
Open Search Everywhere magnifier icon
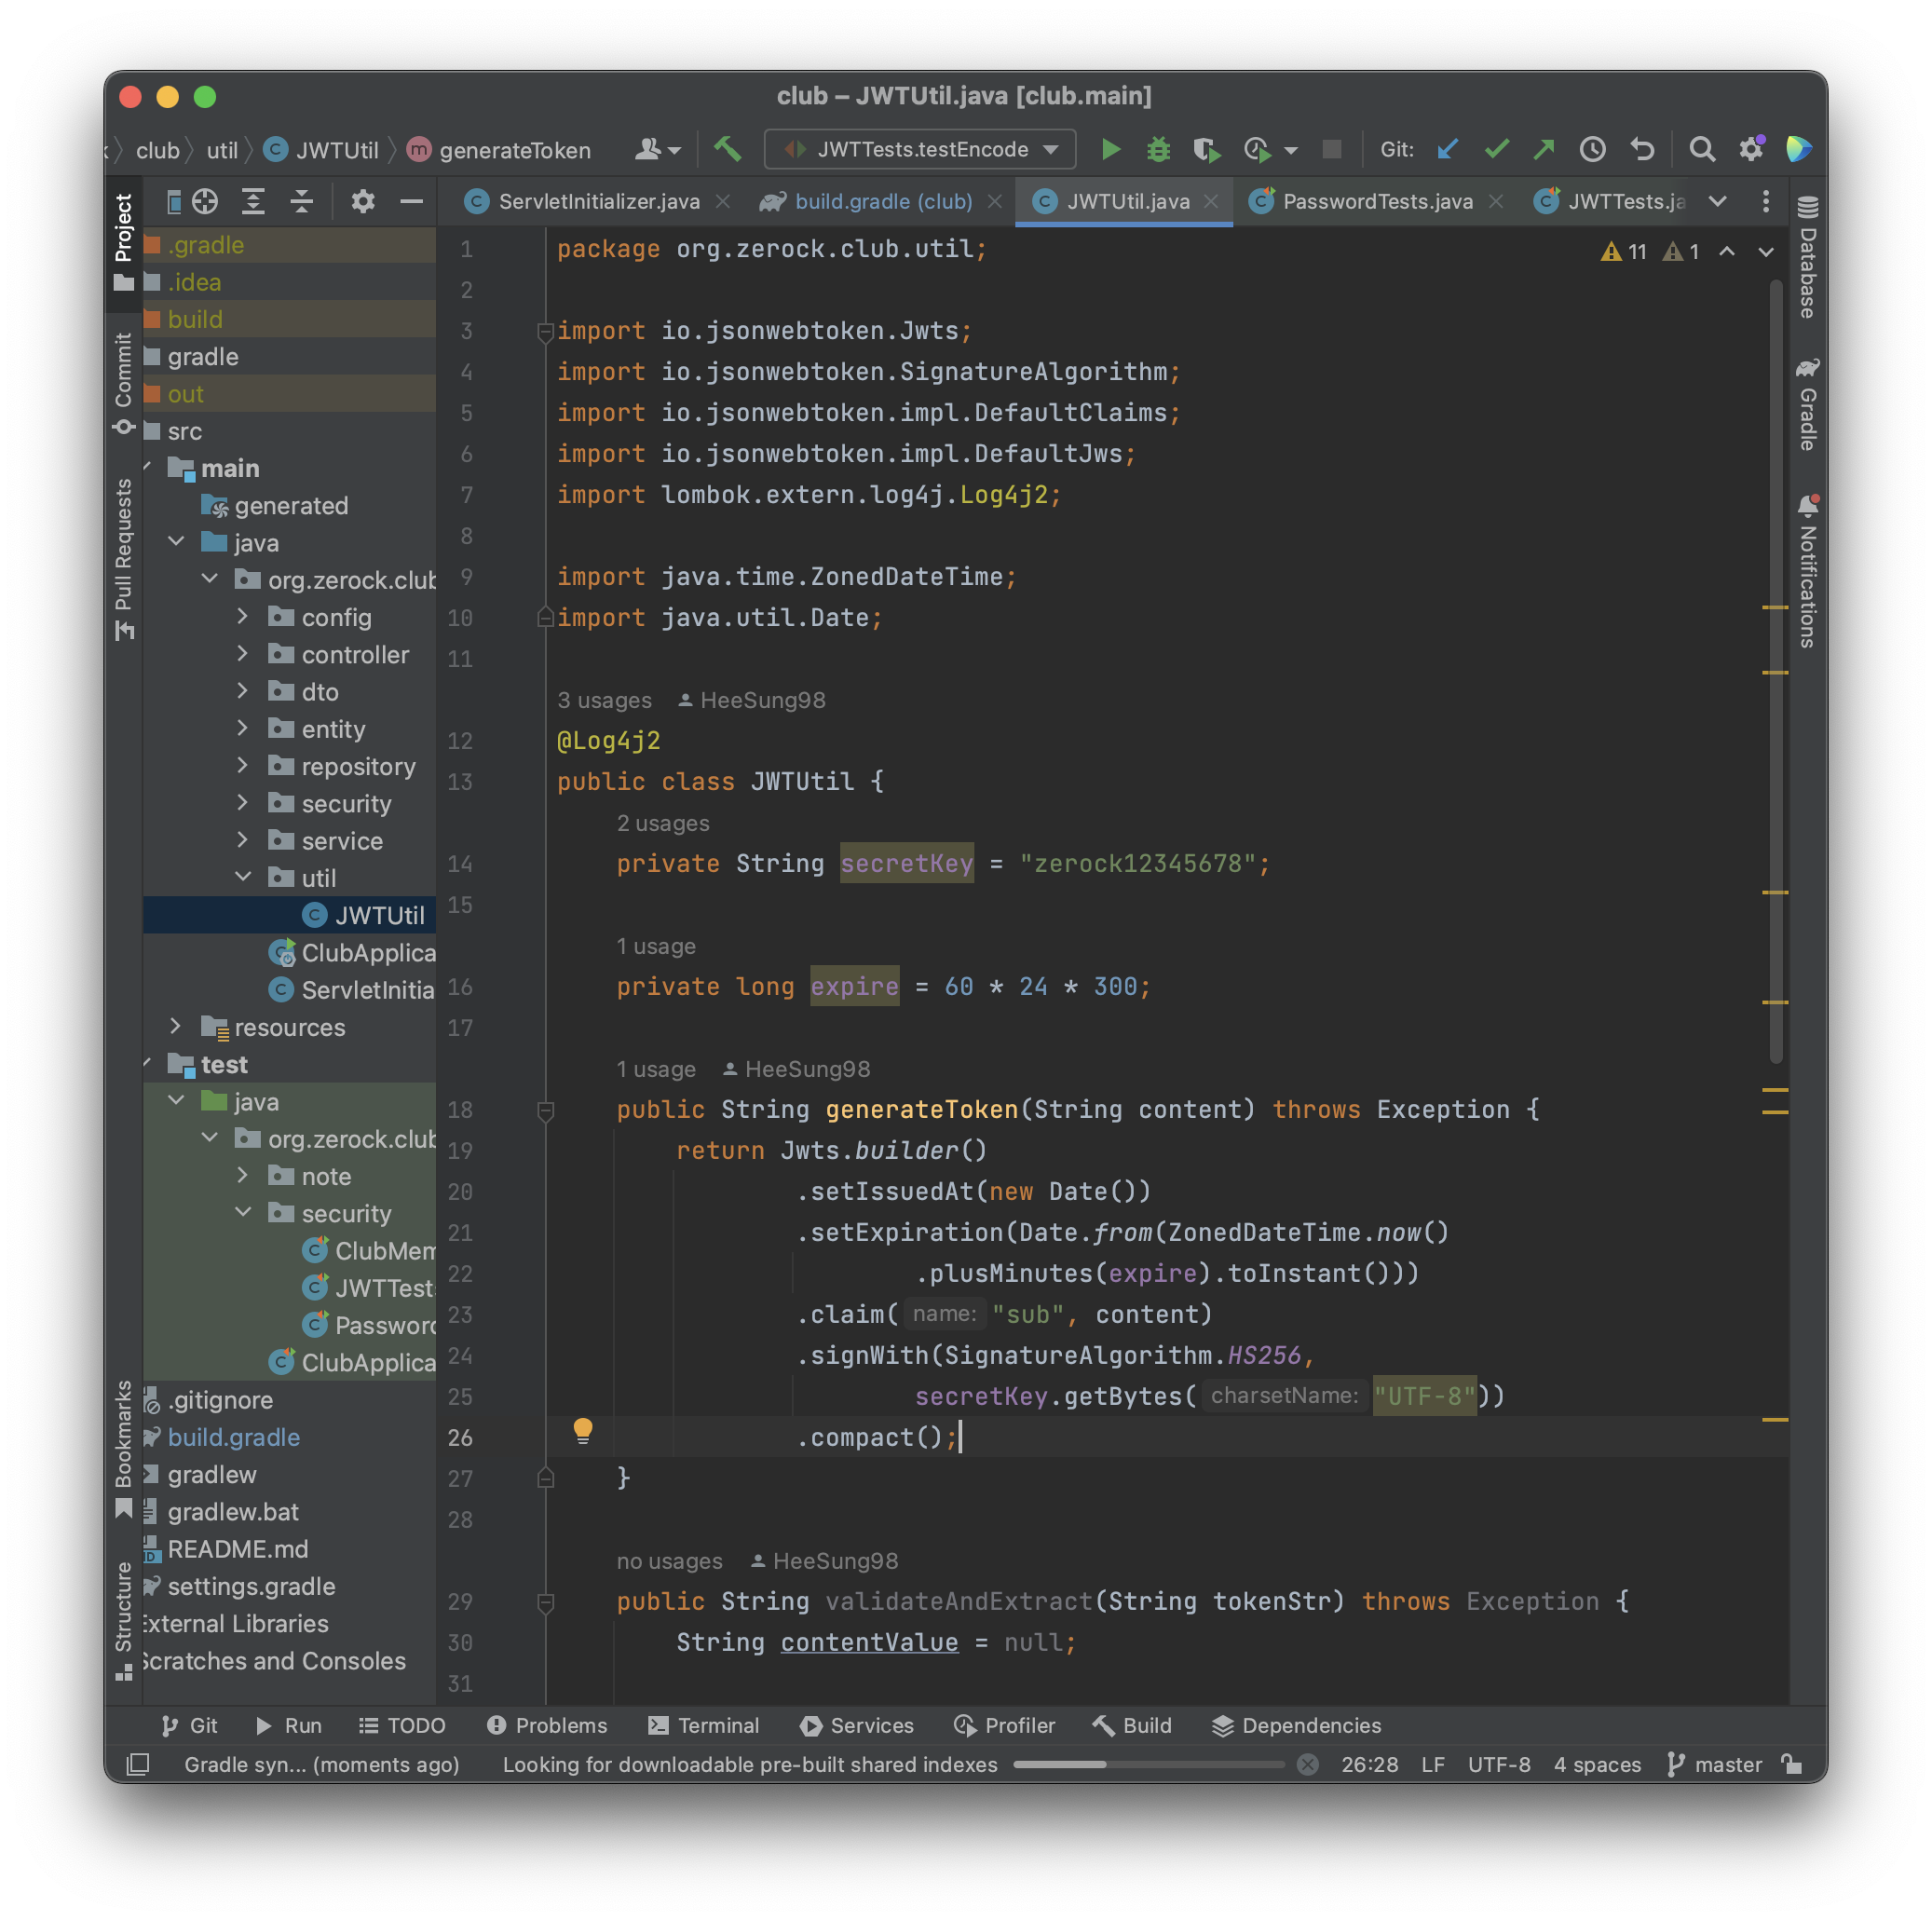(x=1702, y=150)
